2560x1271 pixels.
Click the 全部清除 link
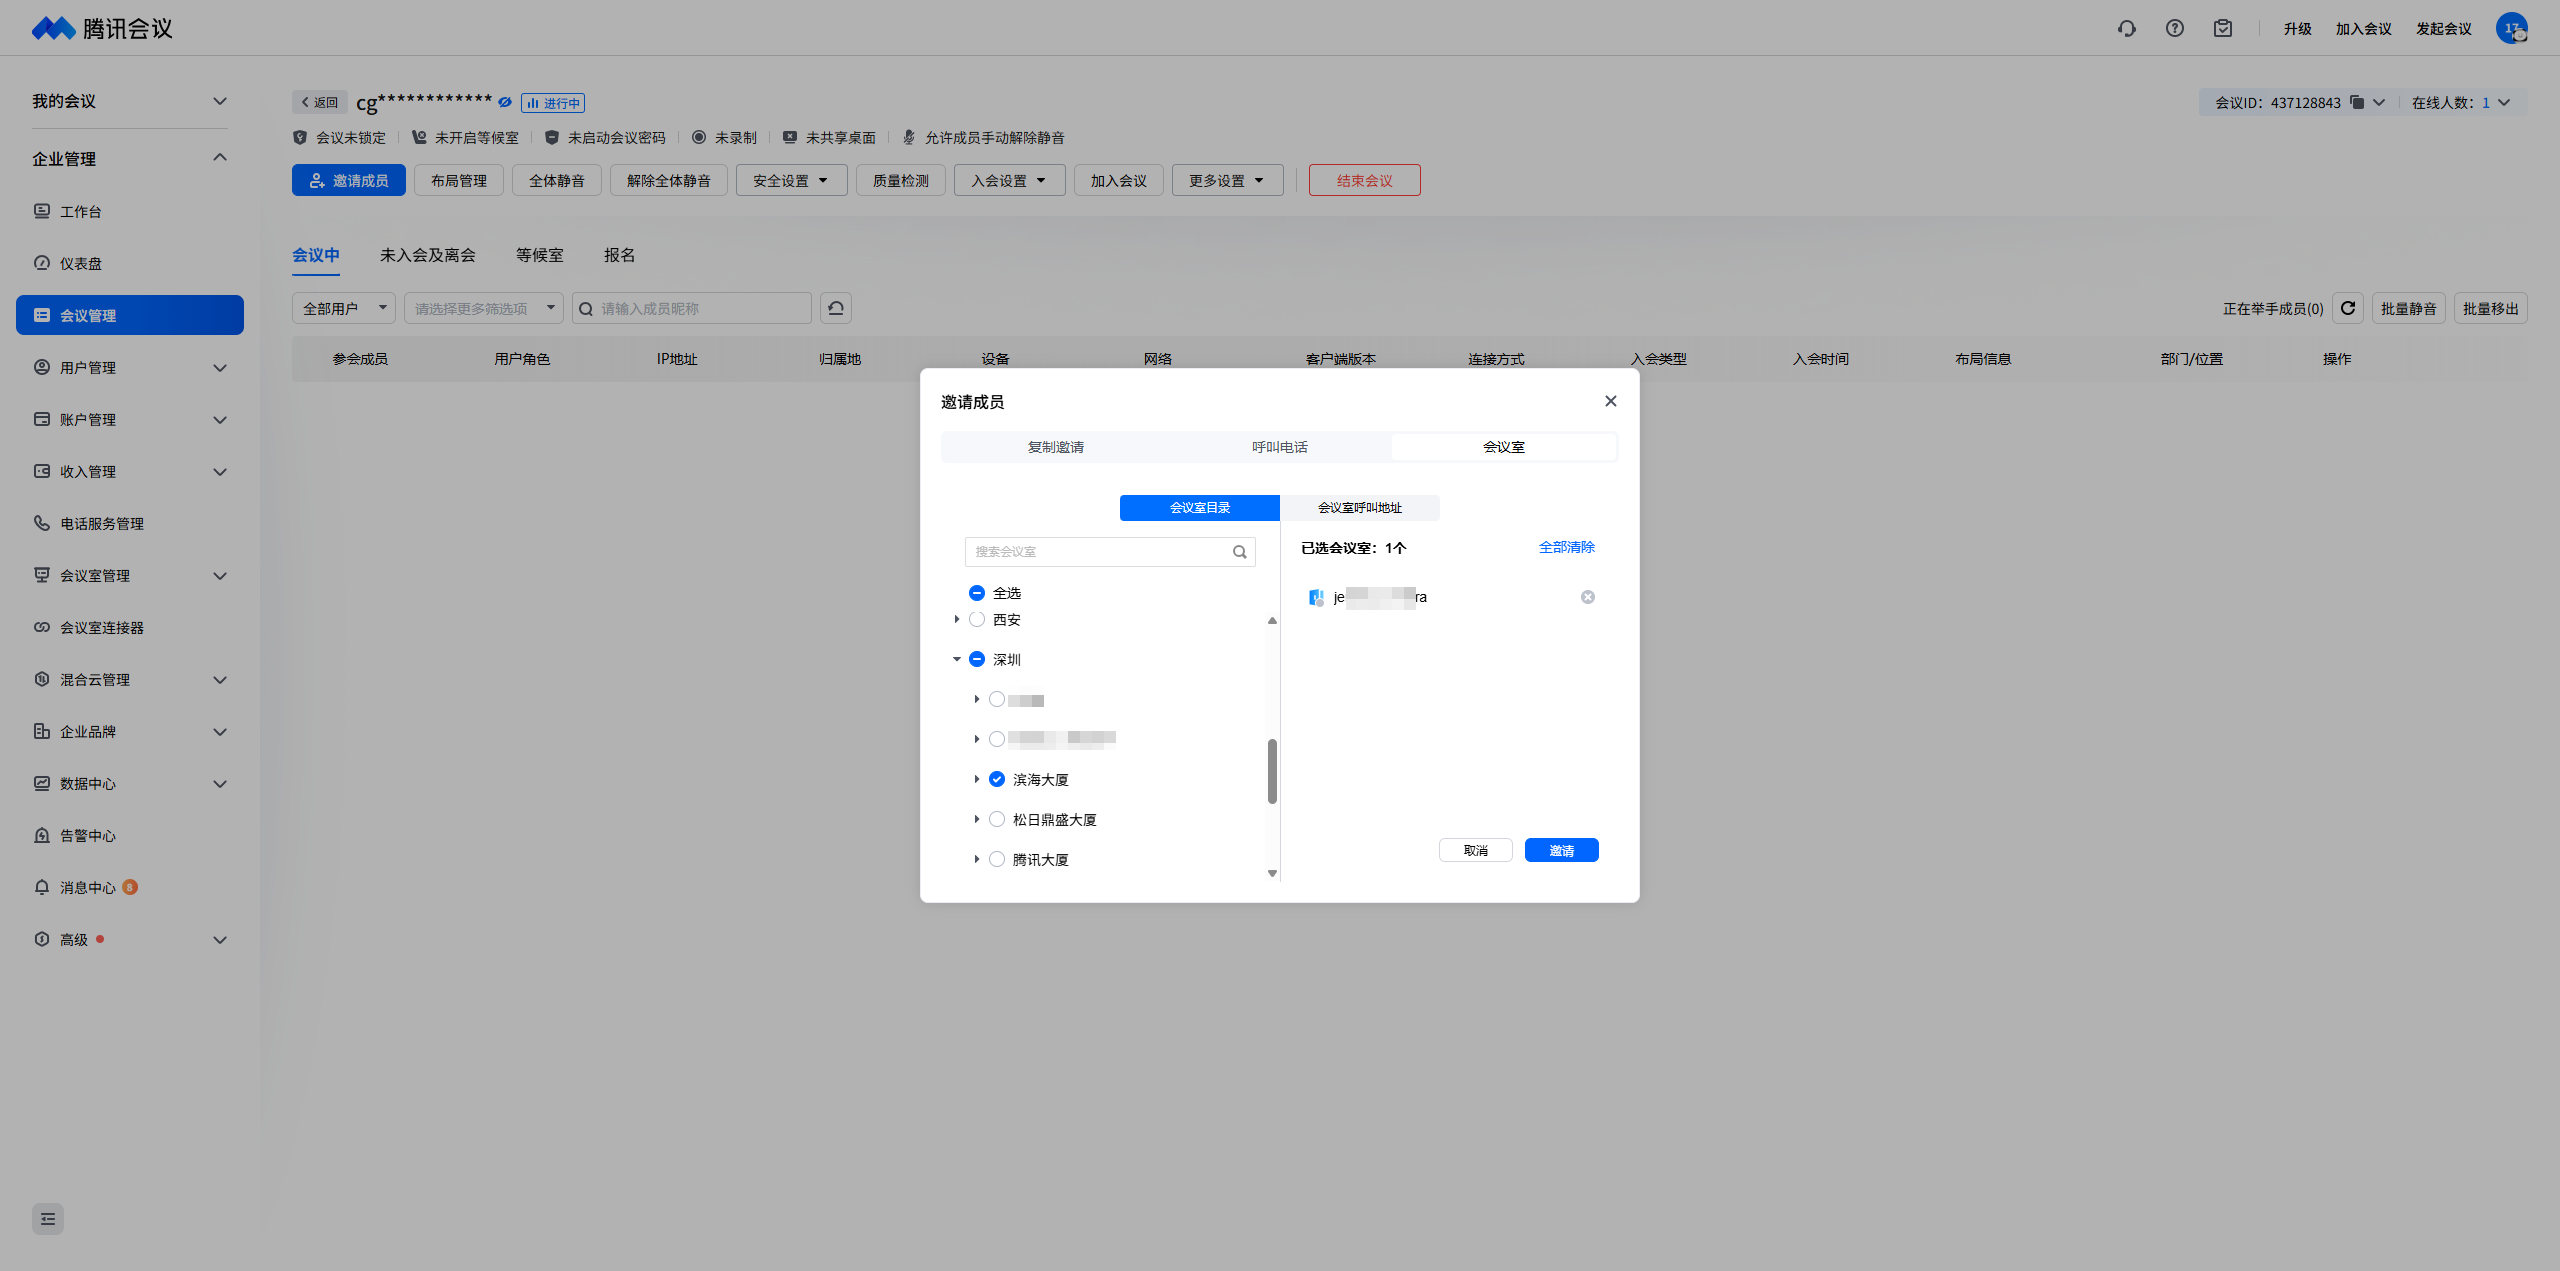(x=1566, y=547)
